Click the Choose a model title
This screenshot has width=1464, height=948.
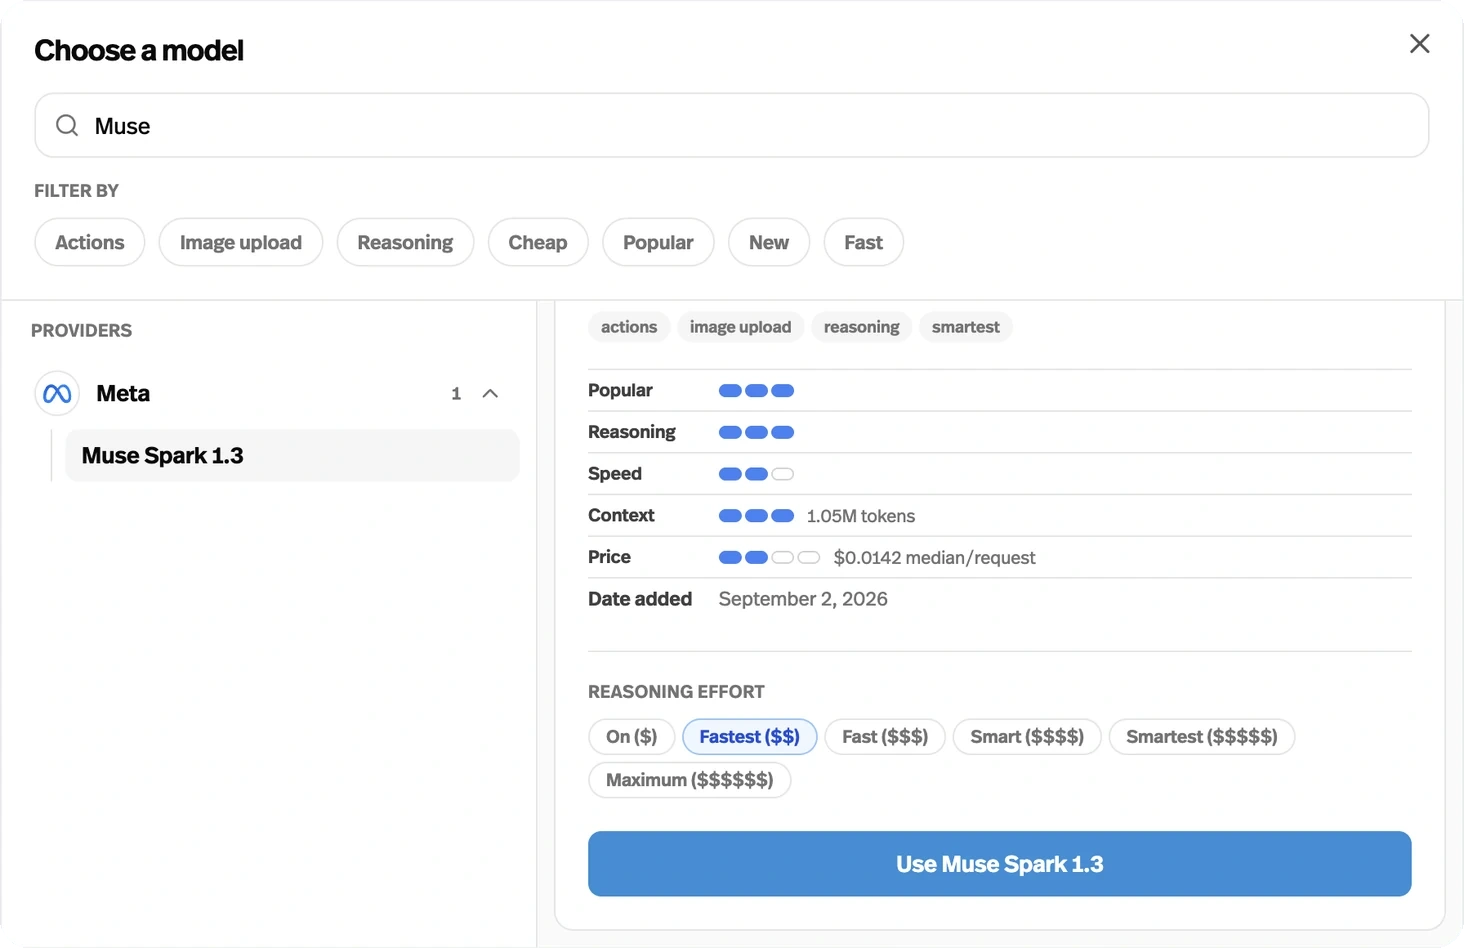point(139,50)
